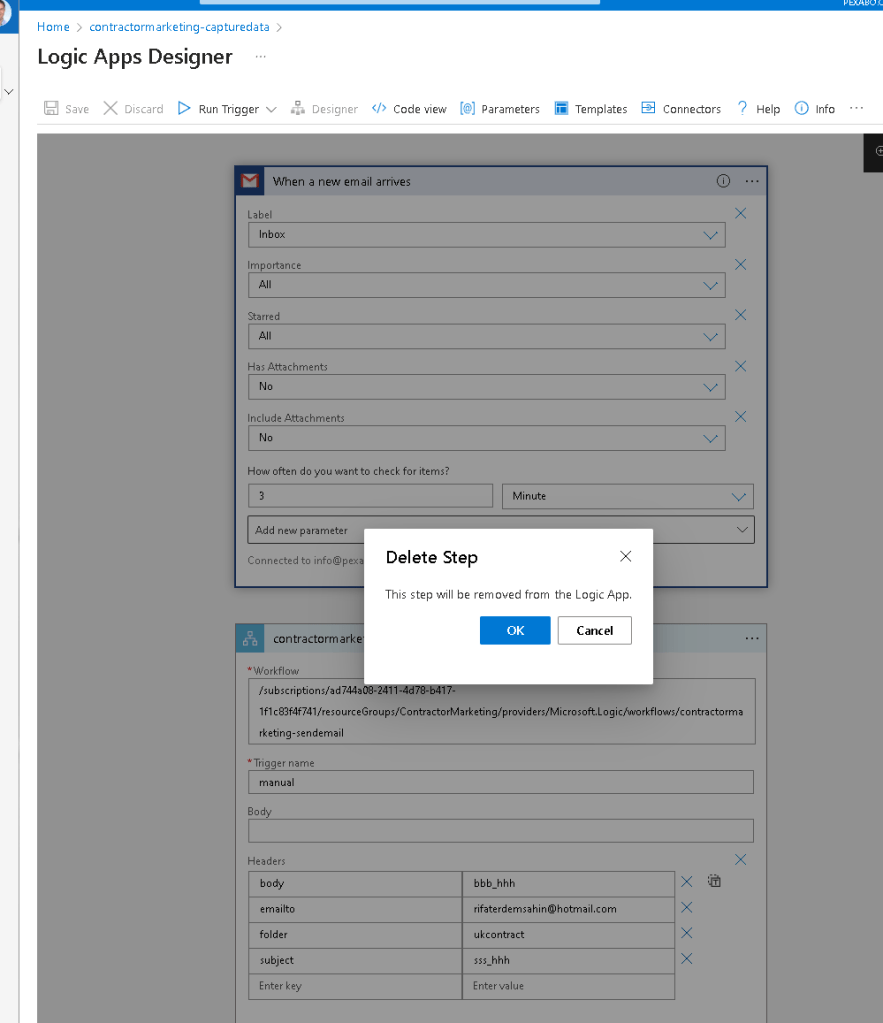Confirm deletion with the OK button
The height and width of the screenshot is (1023, 883).
515,630
